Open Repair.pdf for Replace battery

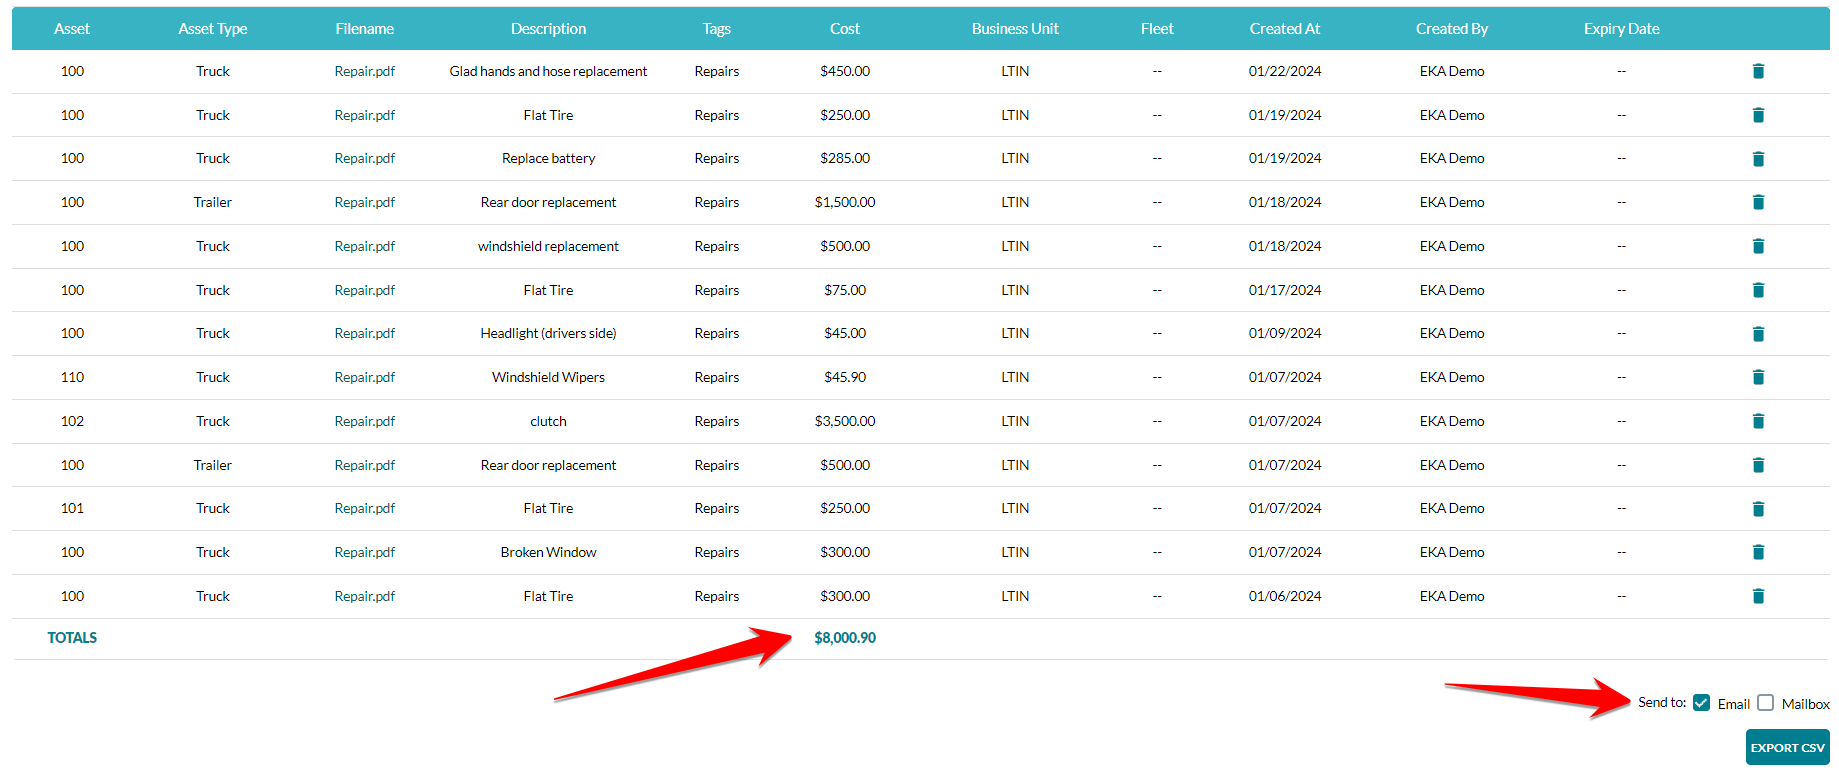(365, 158)
